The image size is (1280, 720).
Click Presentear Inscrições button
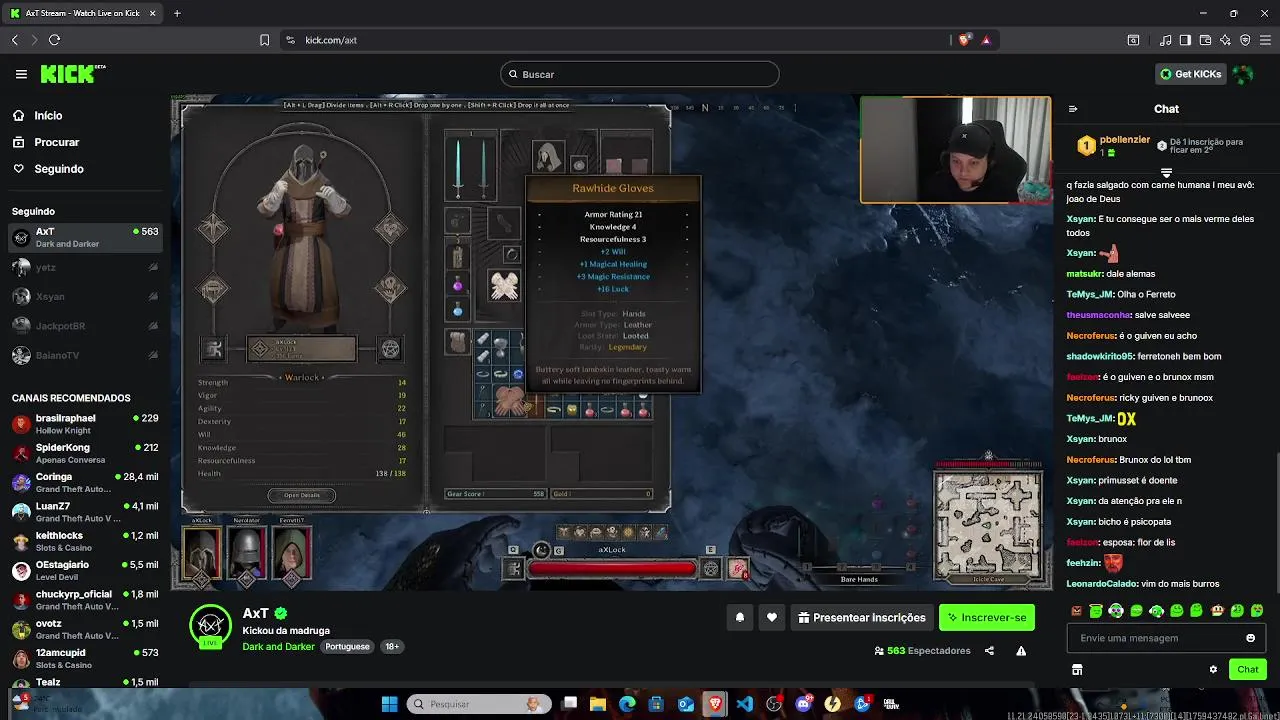coord(861,618)
